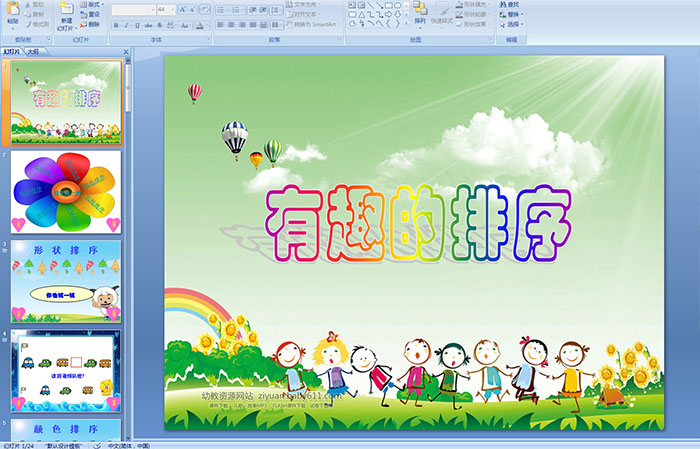Screen dimensions: 700x449
Task: Toggle strikethrough formatting
Action: click(149, 25)
